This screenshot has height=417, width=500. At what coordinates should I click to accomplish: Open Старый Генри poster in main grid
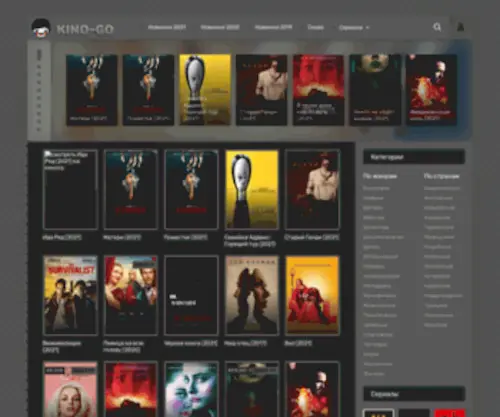[312, 190]
